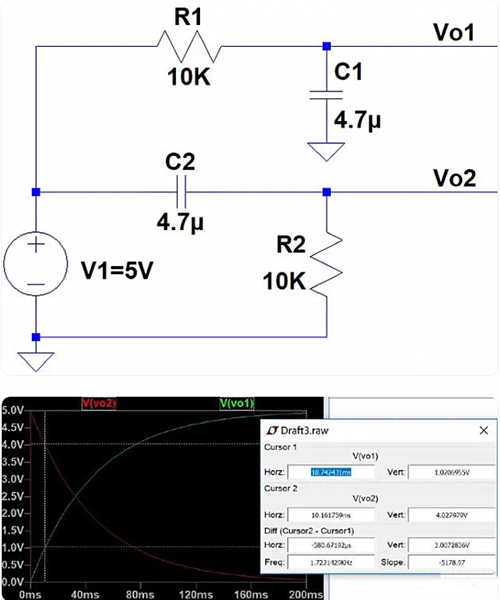Click the V1 voltage source symbol
Image resolution: width=500 pixels, height=600 pixels.
pyautogui.click(x=36, y=264)
